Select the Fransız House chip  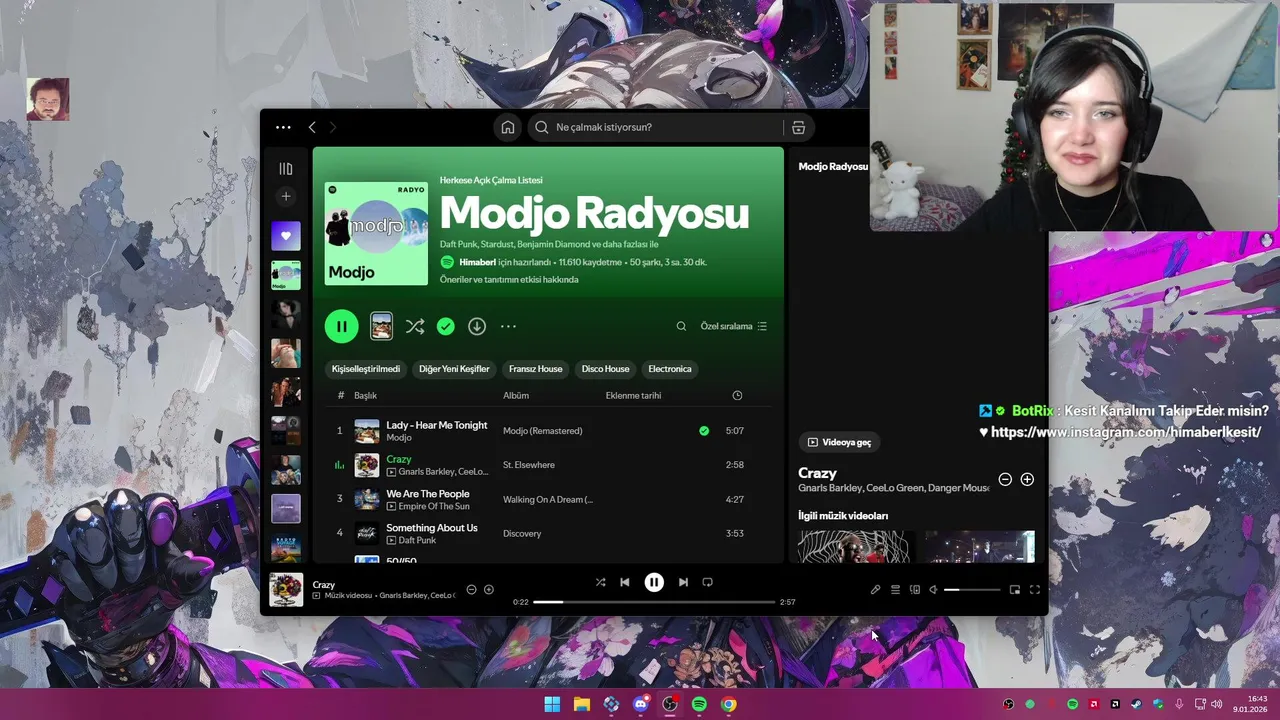coord(536,369)
